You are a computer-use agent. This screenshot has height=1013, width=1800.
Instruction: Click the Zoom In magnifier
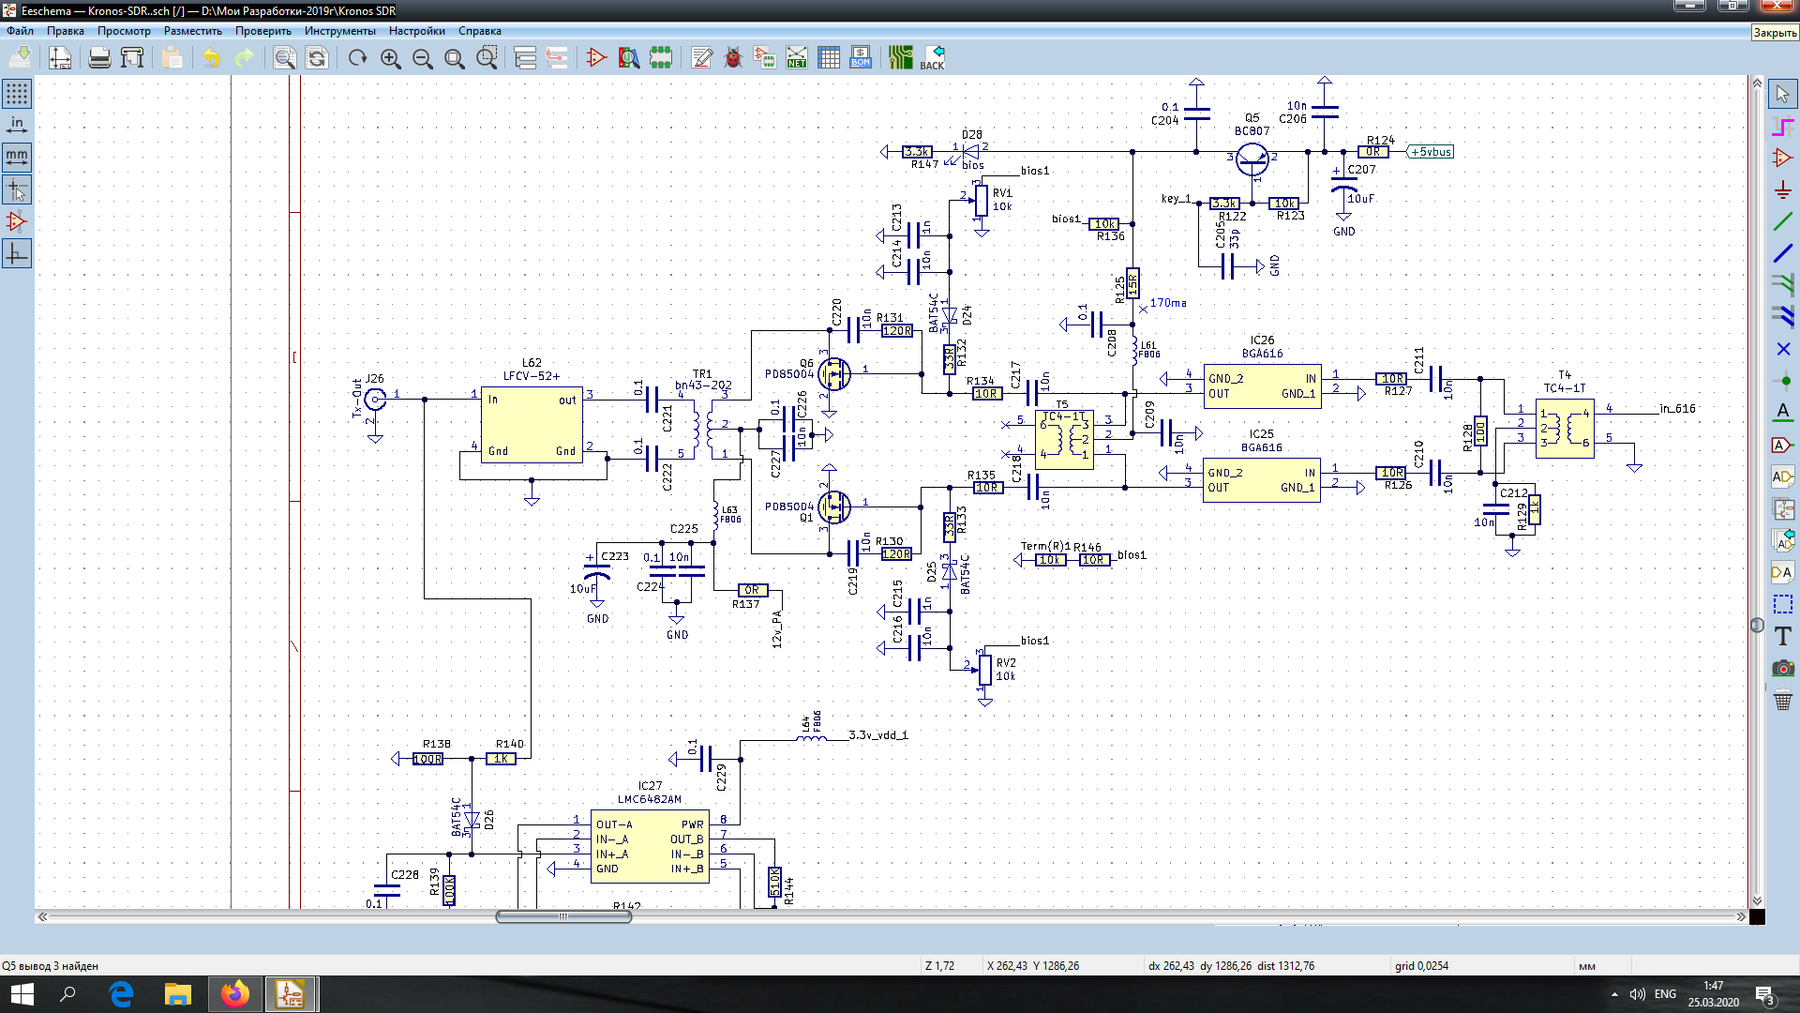click(x=390, y=58)
